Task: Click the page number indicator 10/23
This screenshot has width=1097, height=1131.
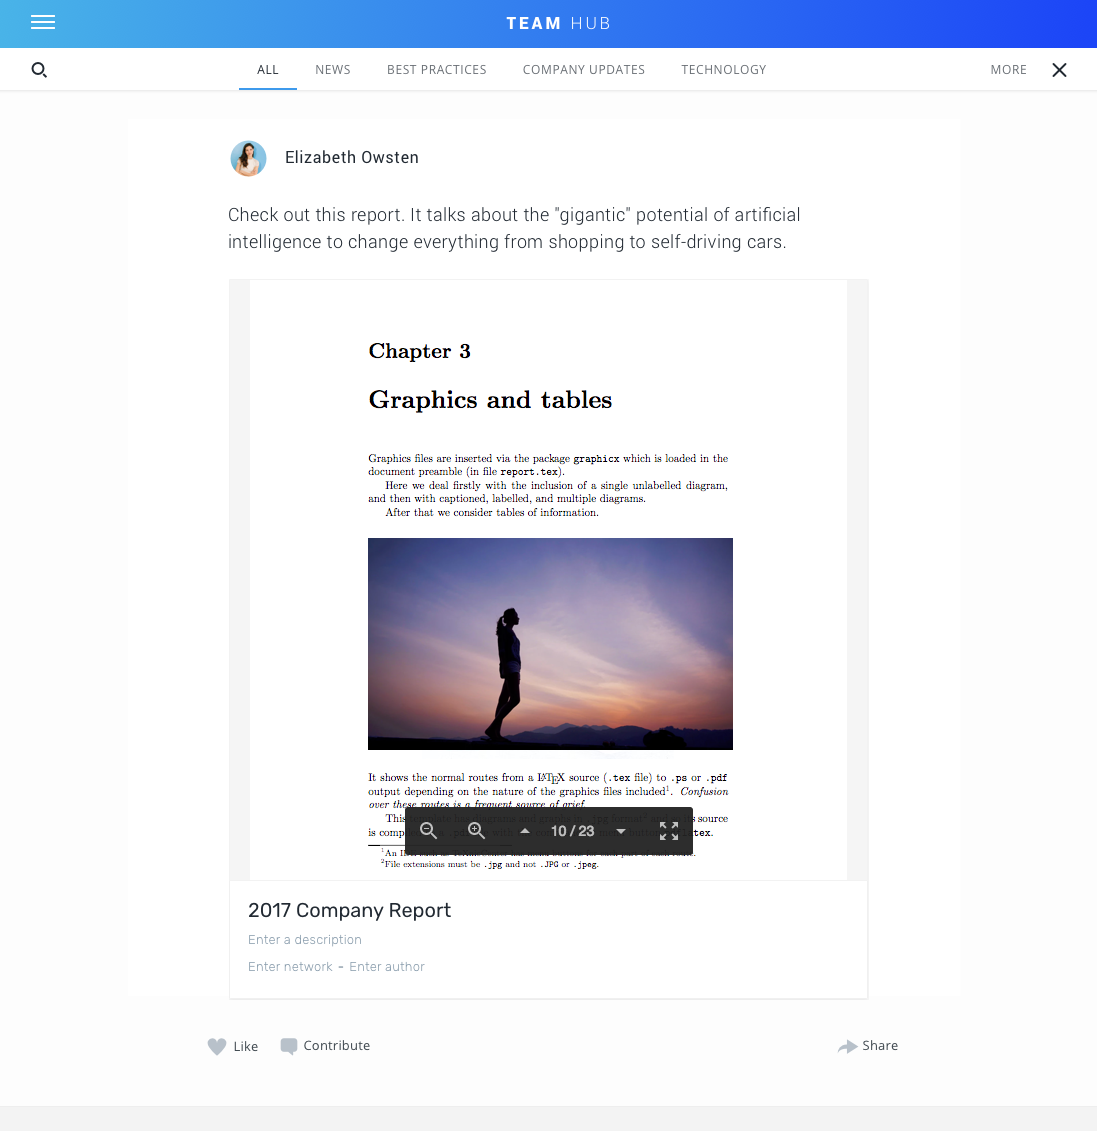Action: (x=572, y=831)
